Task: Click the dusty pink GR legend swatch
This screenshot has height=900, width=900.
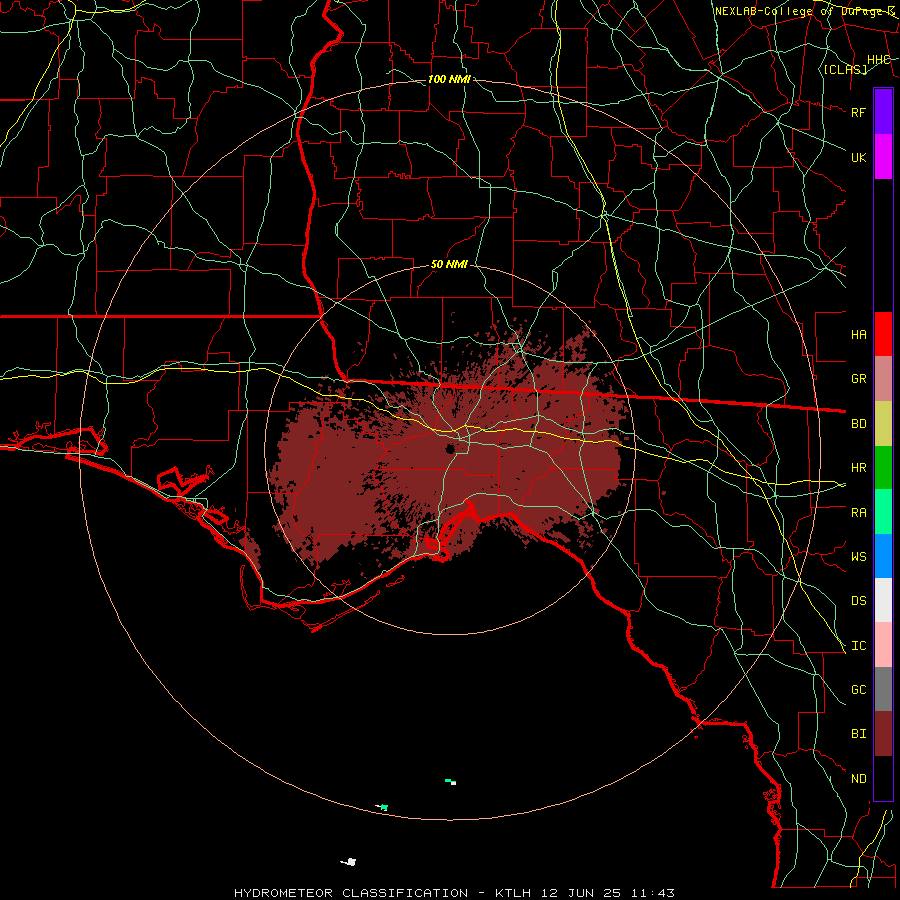Action: coord(883,379)
